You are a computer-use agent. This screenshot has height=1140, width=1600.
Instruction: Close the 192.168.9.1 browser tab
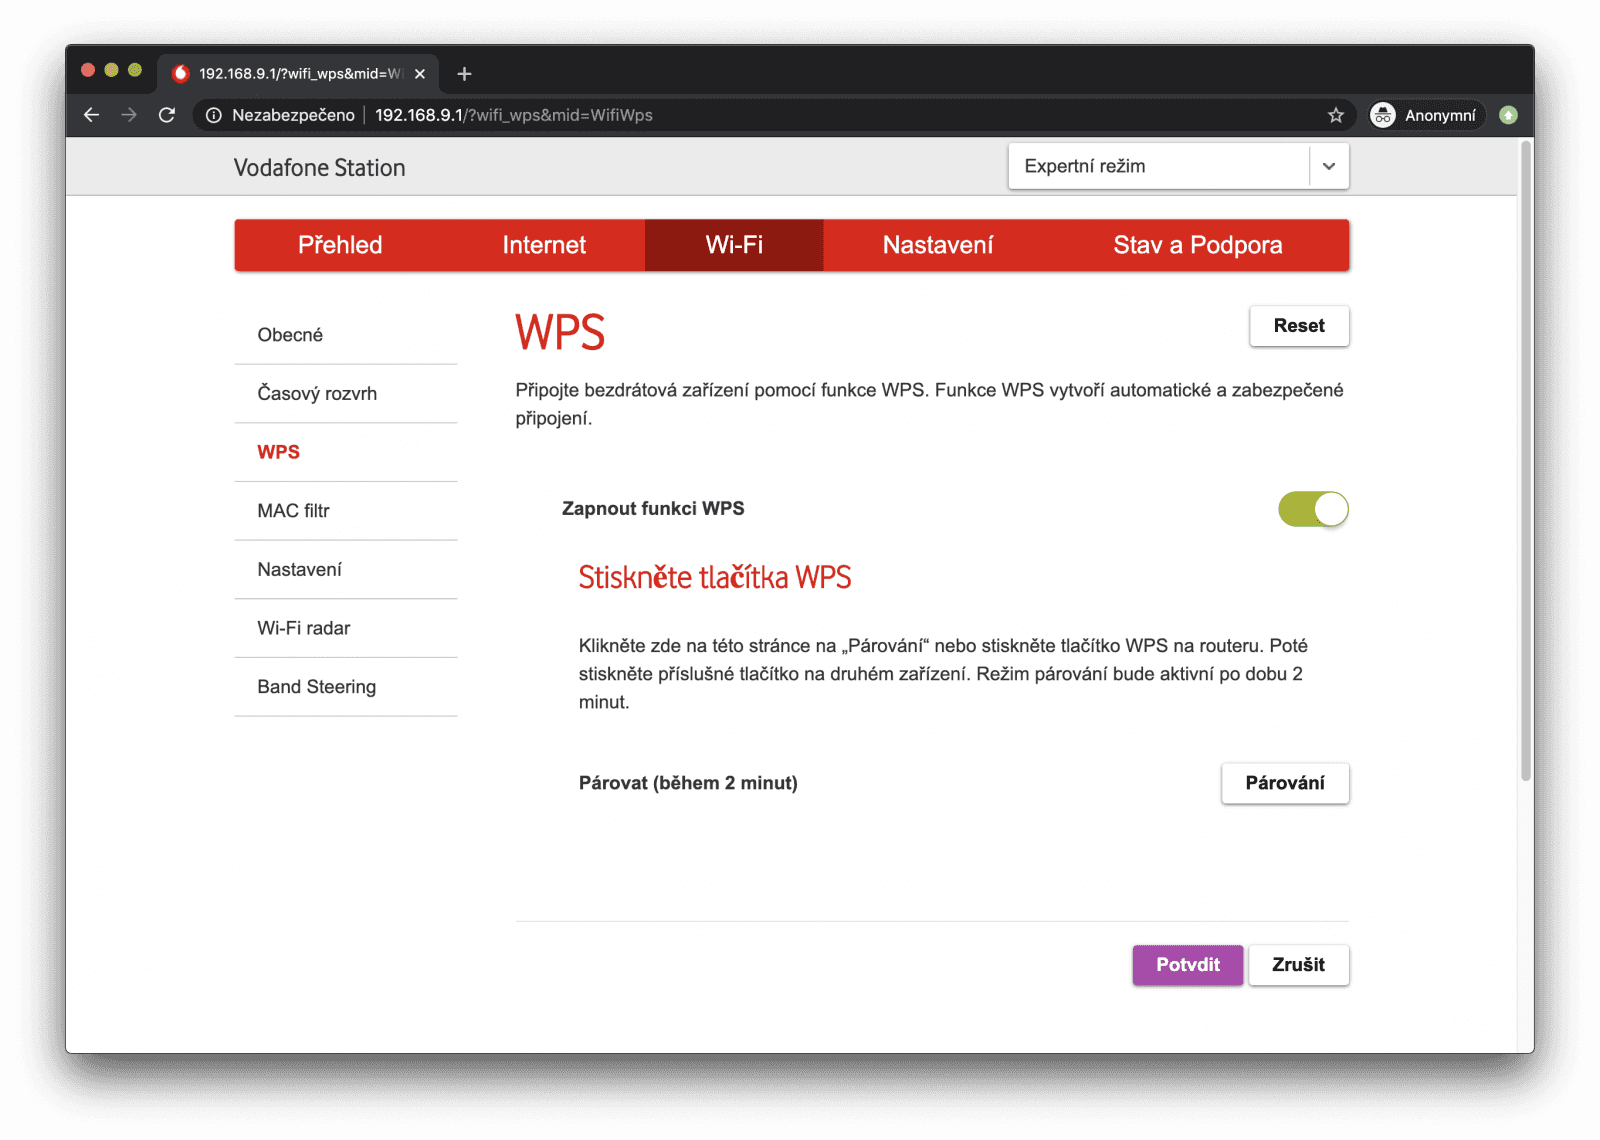pyautogui.click(x=420, y=74)
